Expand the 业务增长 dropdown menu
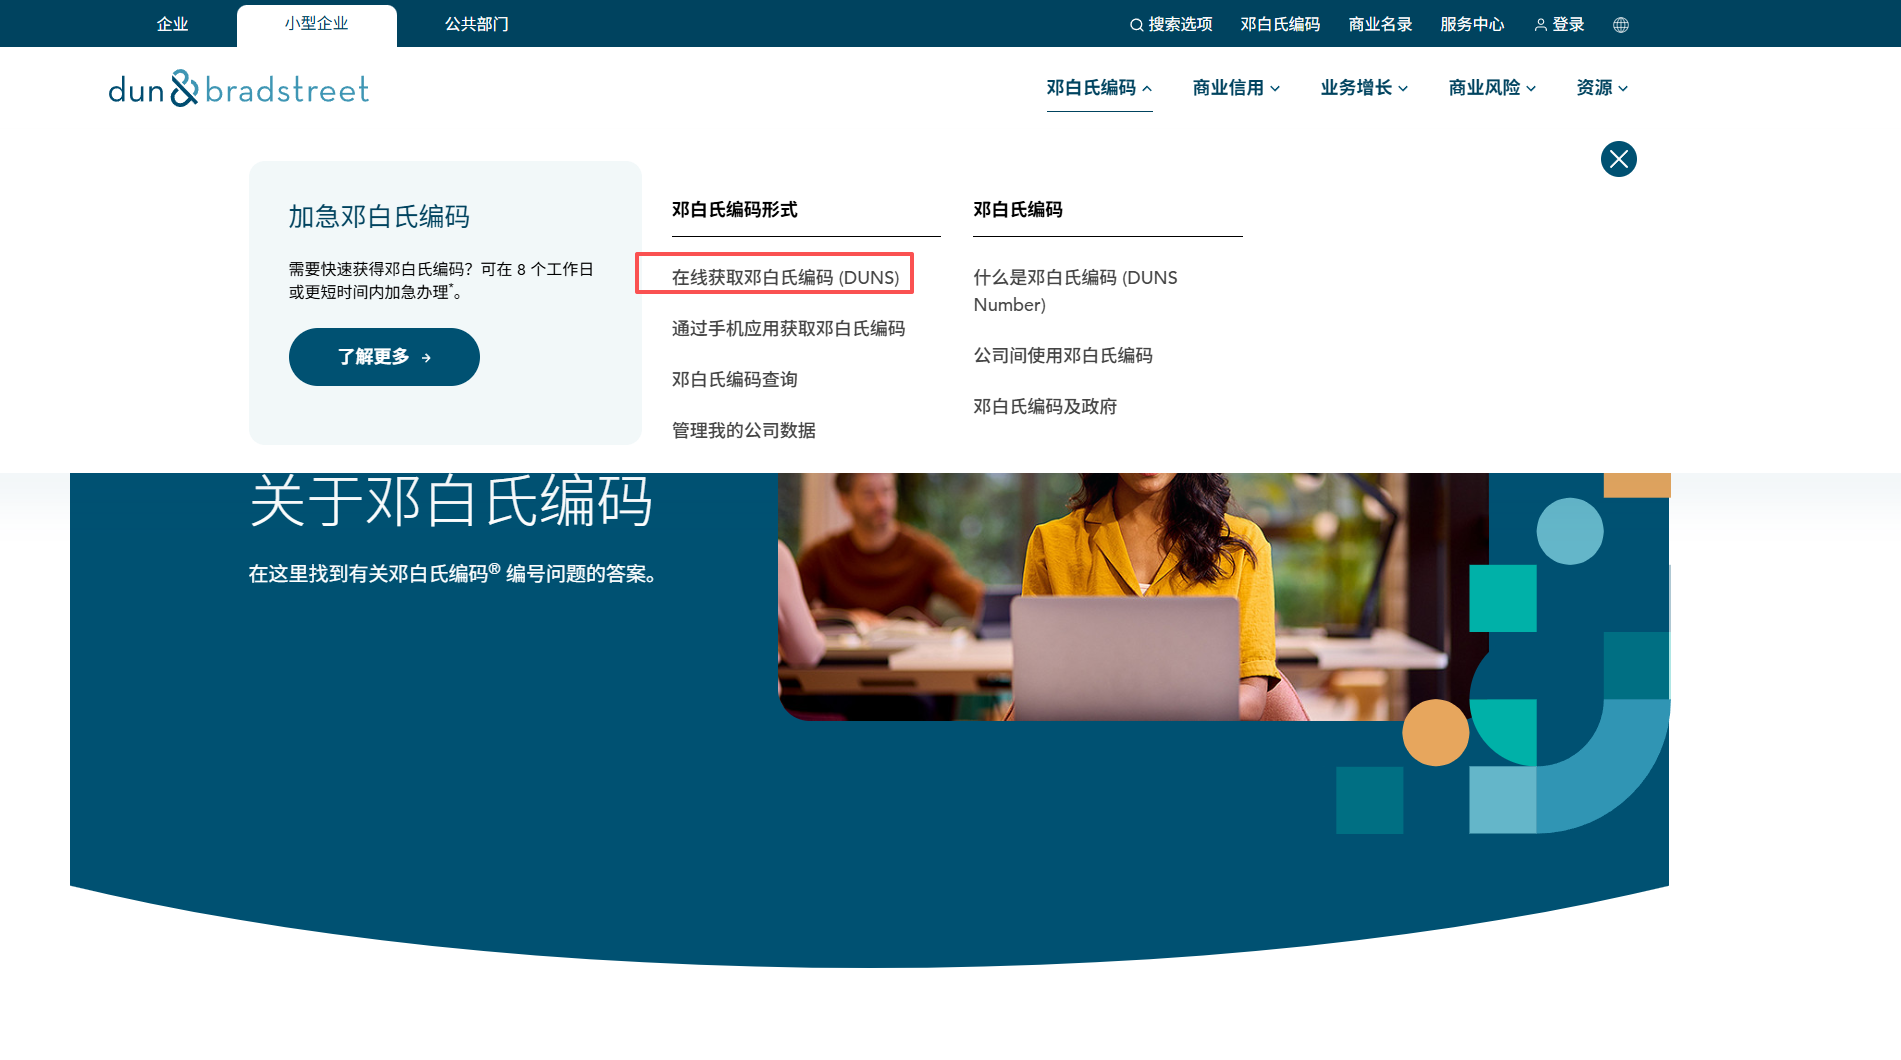This screenshot has width=1901, height=1060. click(1364, 88)
